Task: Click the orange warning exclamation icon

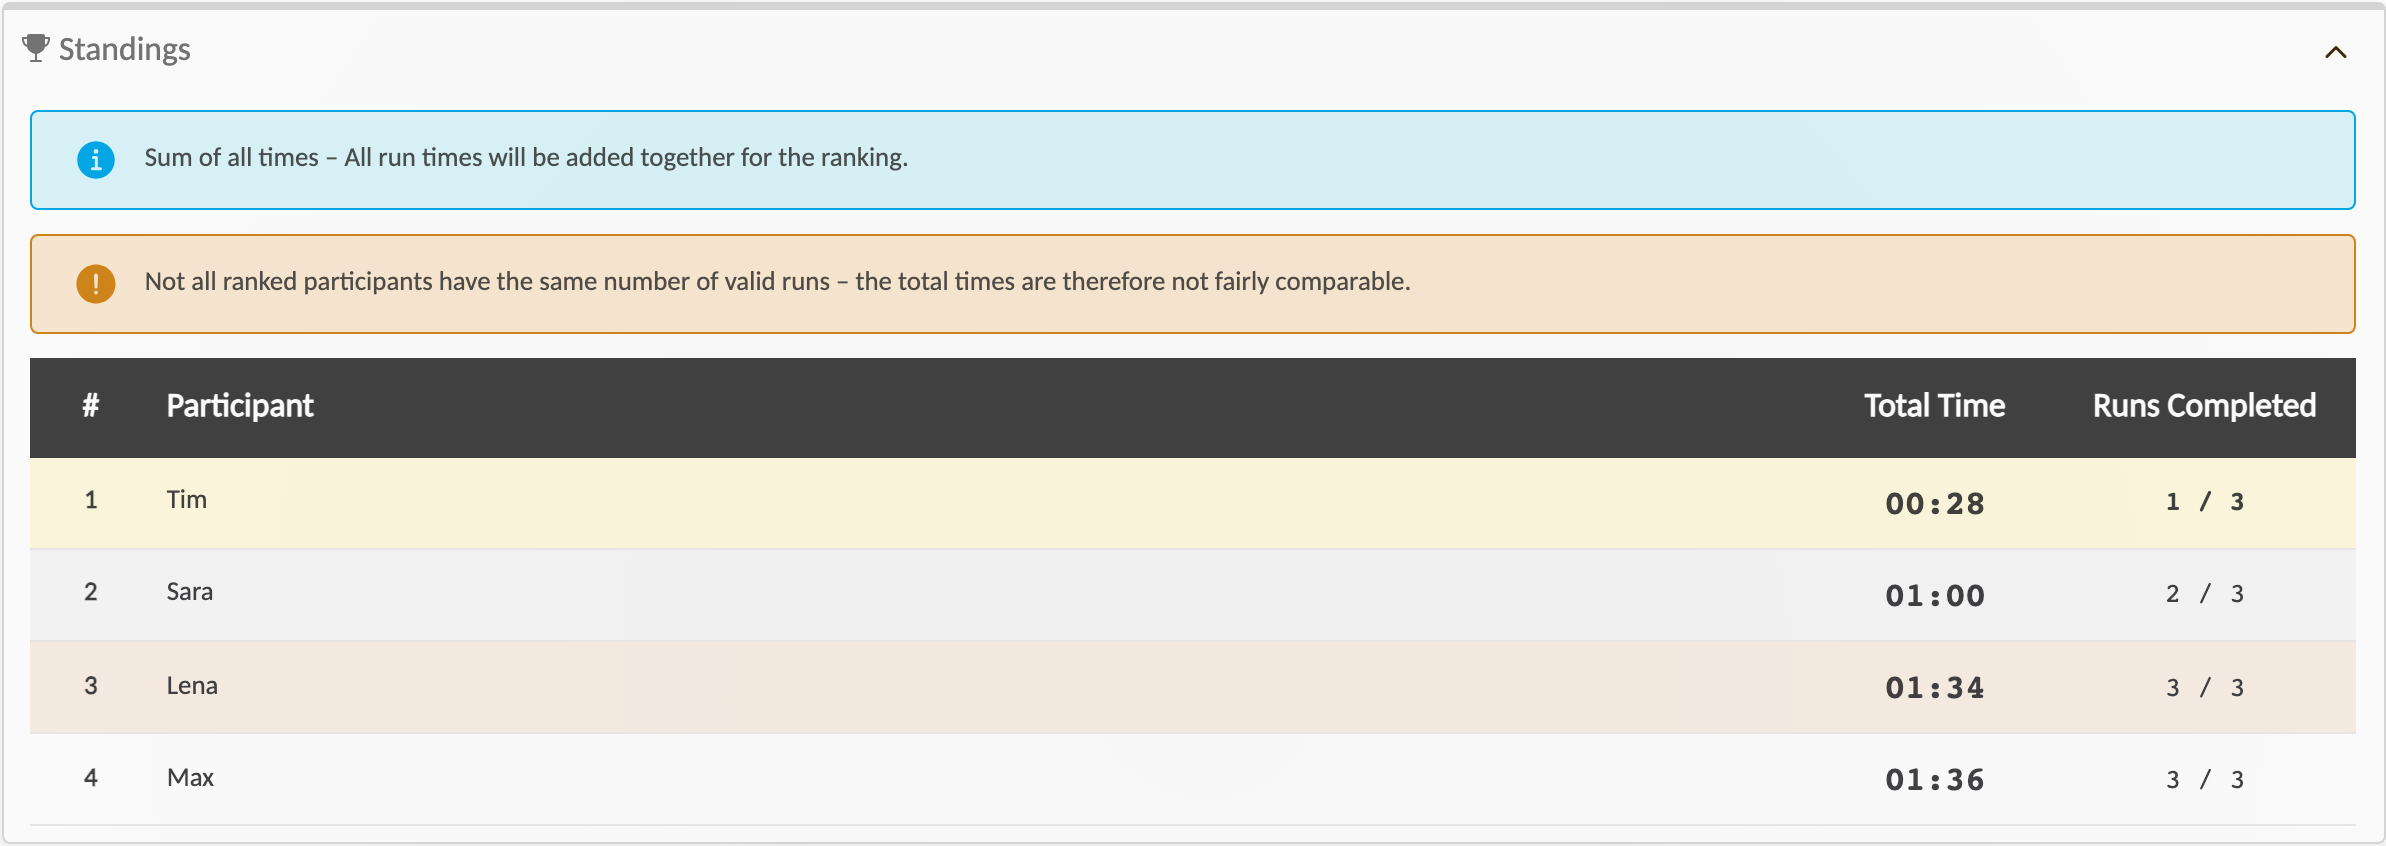Action: click(96, 283)
